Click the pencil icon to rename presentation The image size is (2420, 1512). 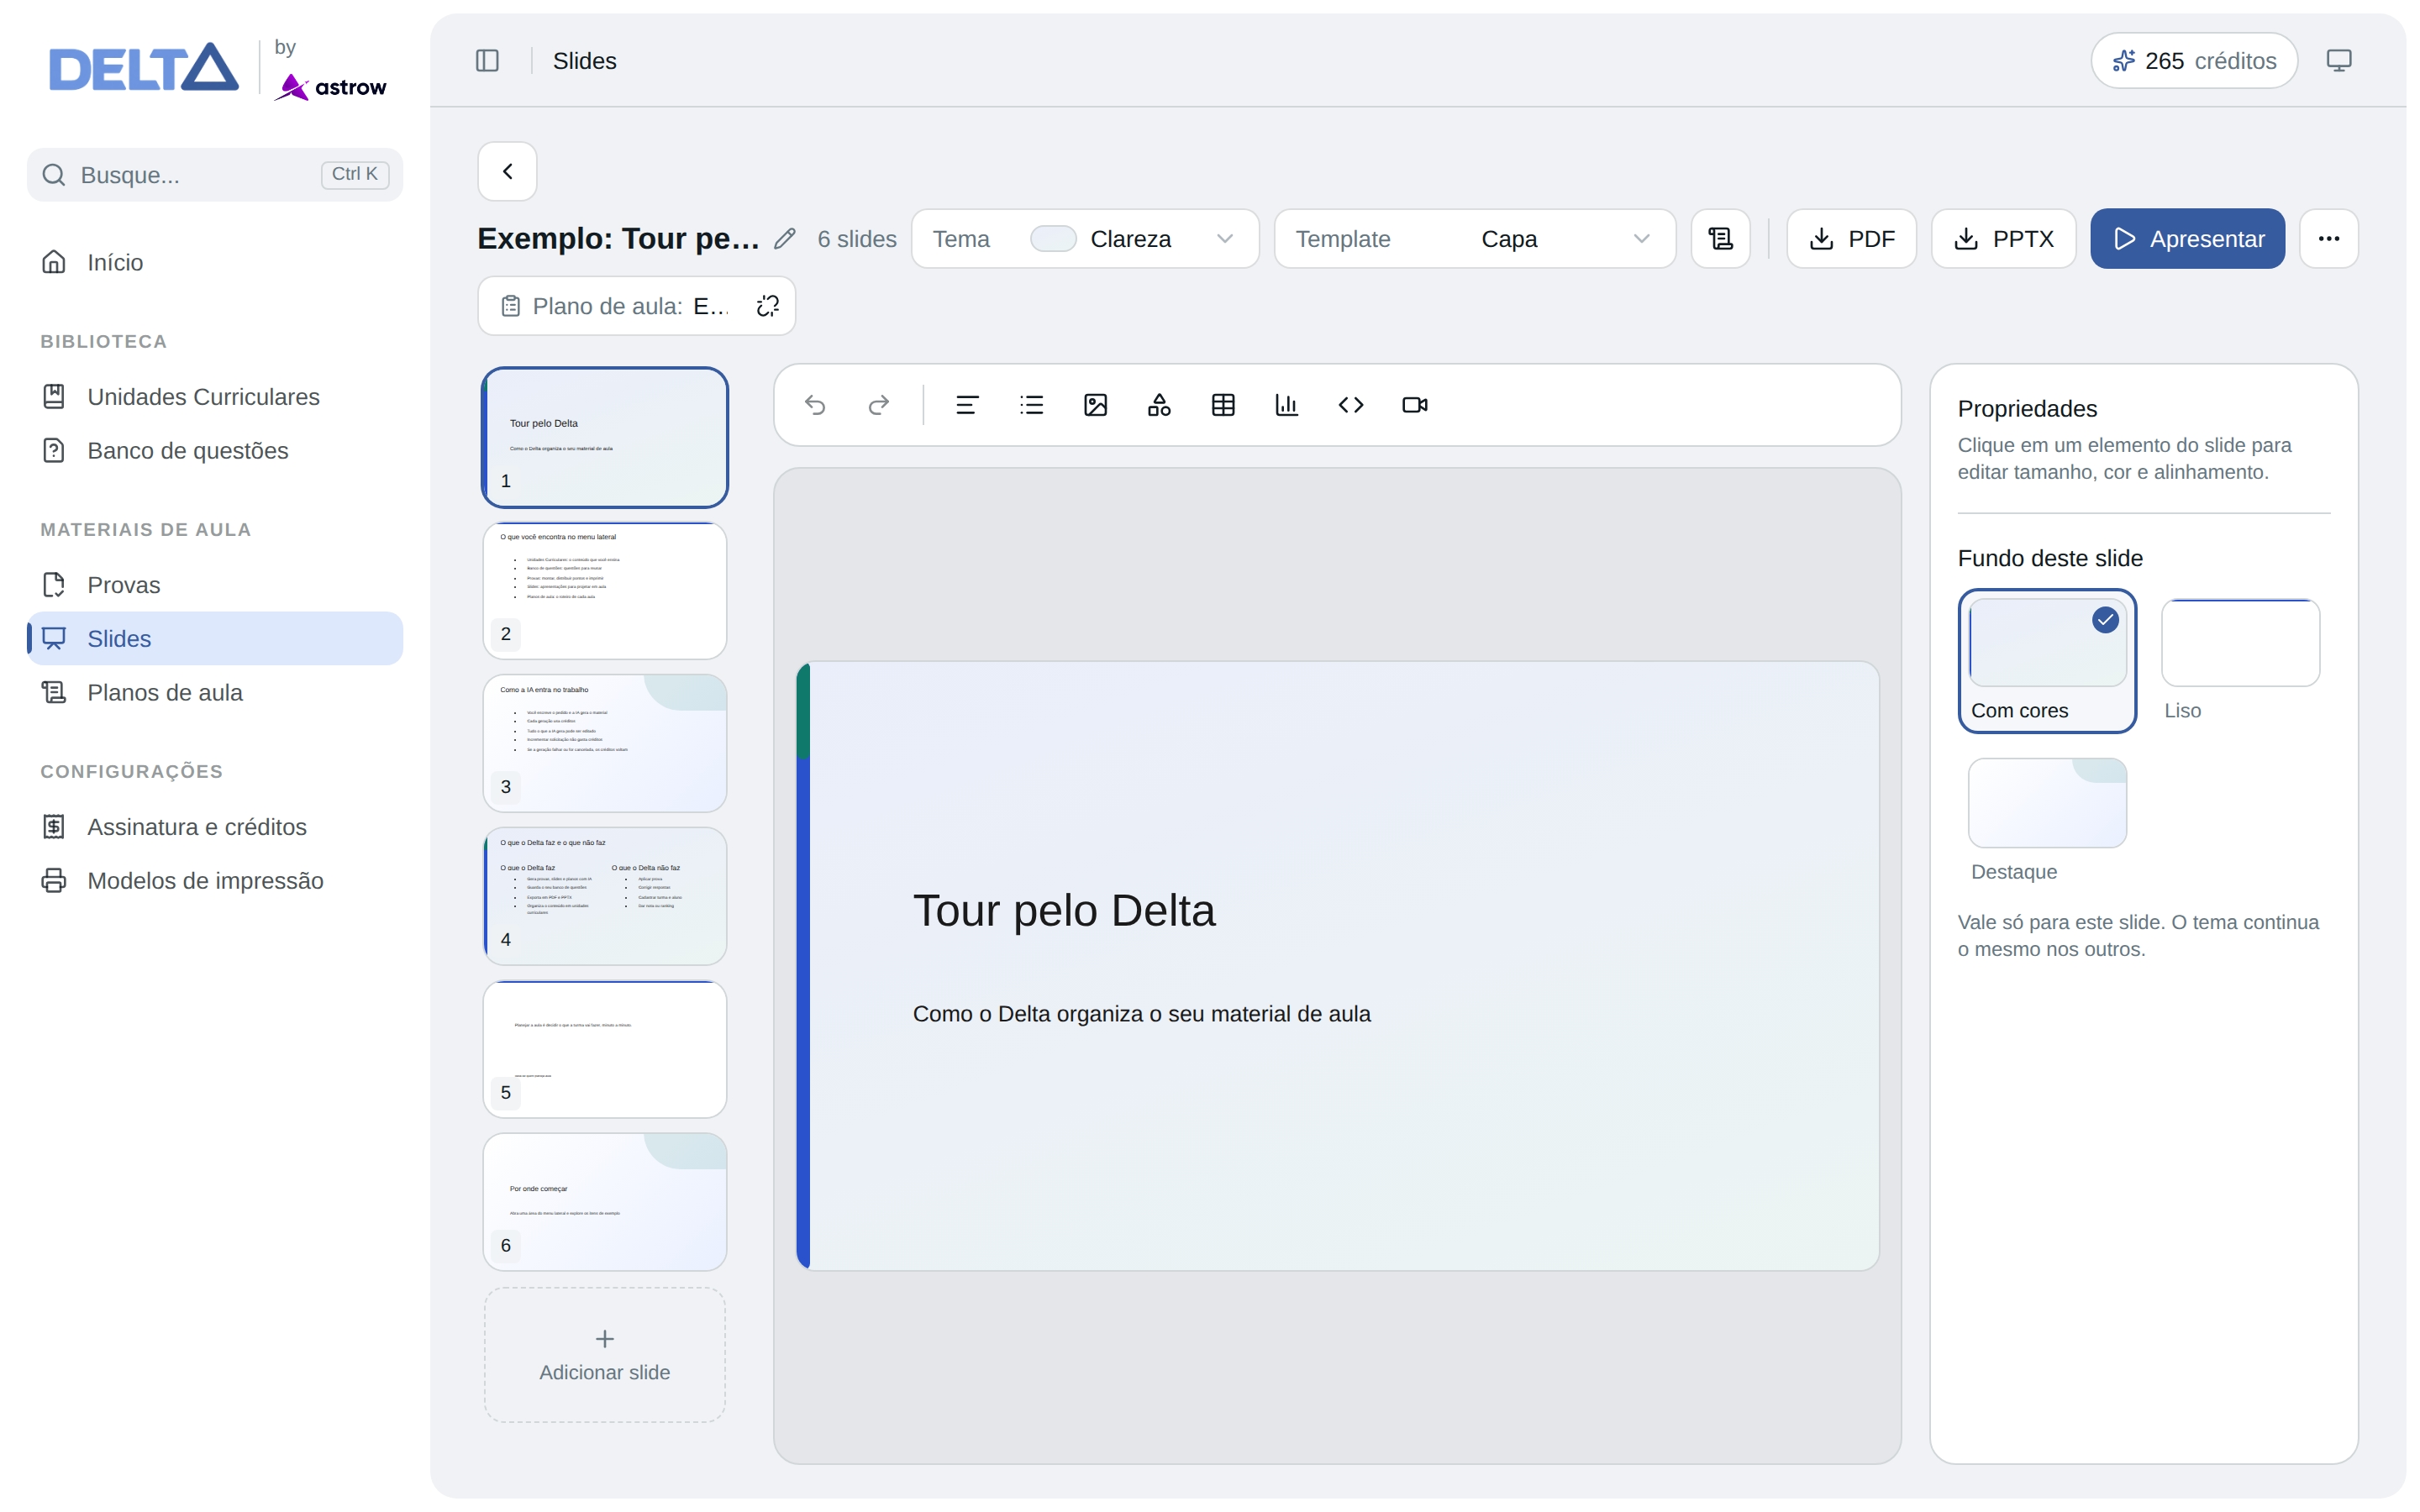click(x=785, y=239)
